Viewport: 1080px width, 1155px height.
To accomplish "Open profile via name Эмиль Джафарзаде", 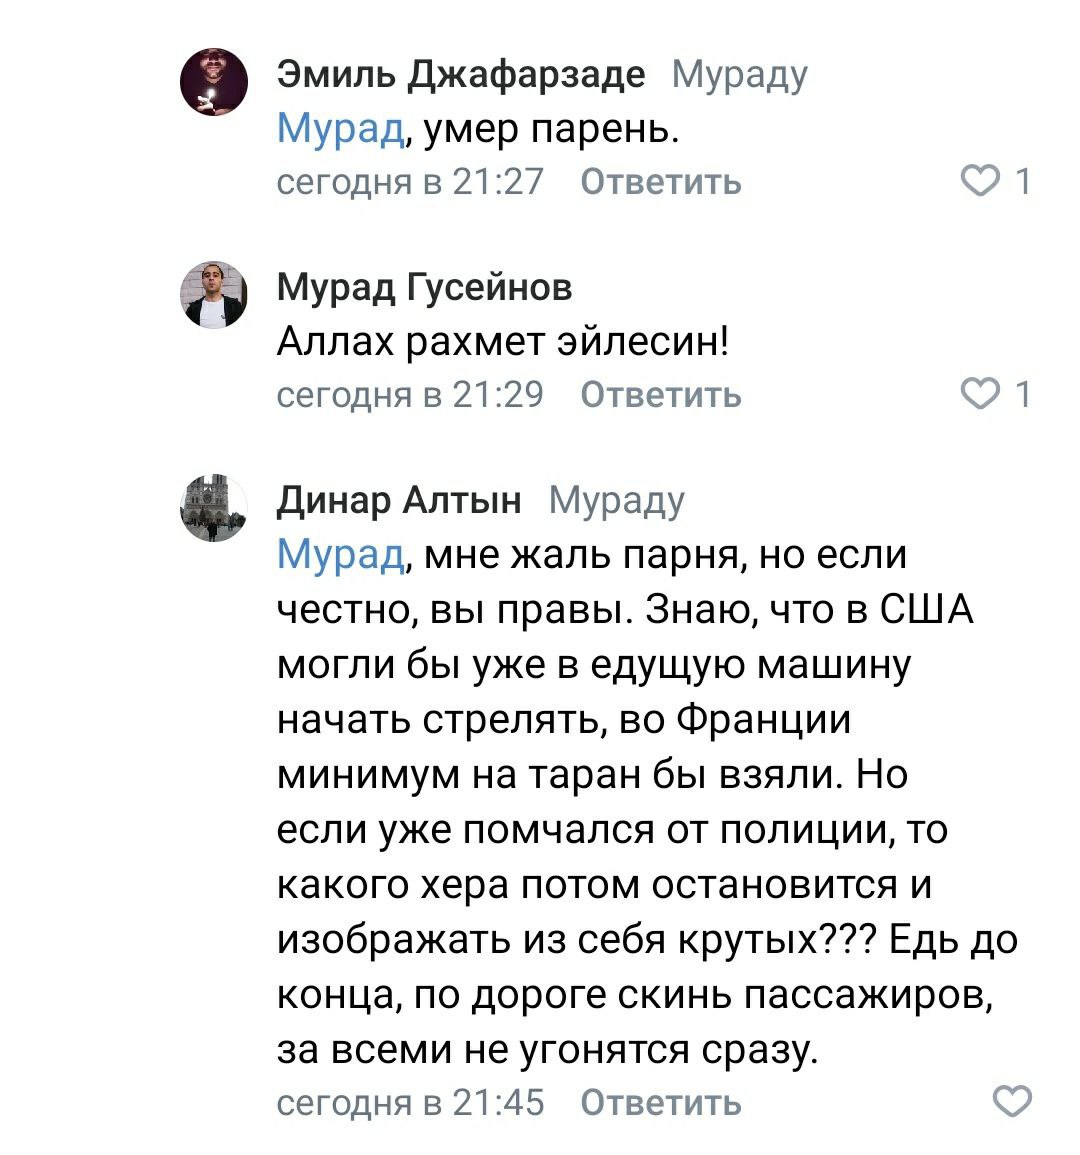I will tap(460, 74).
